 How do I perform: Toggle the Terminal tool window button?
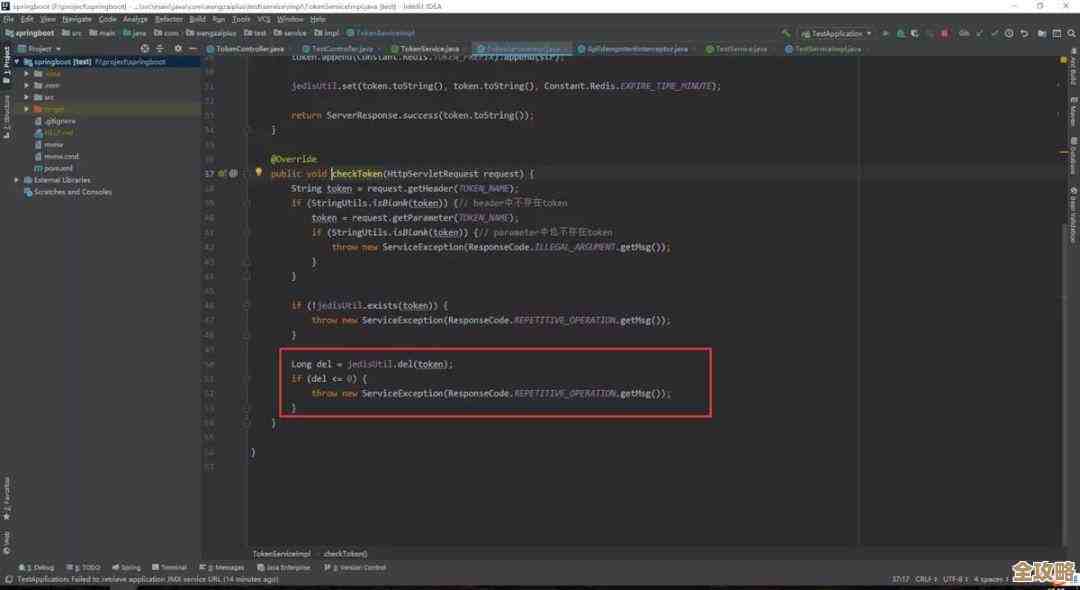tap(170, 567)
